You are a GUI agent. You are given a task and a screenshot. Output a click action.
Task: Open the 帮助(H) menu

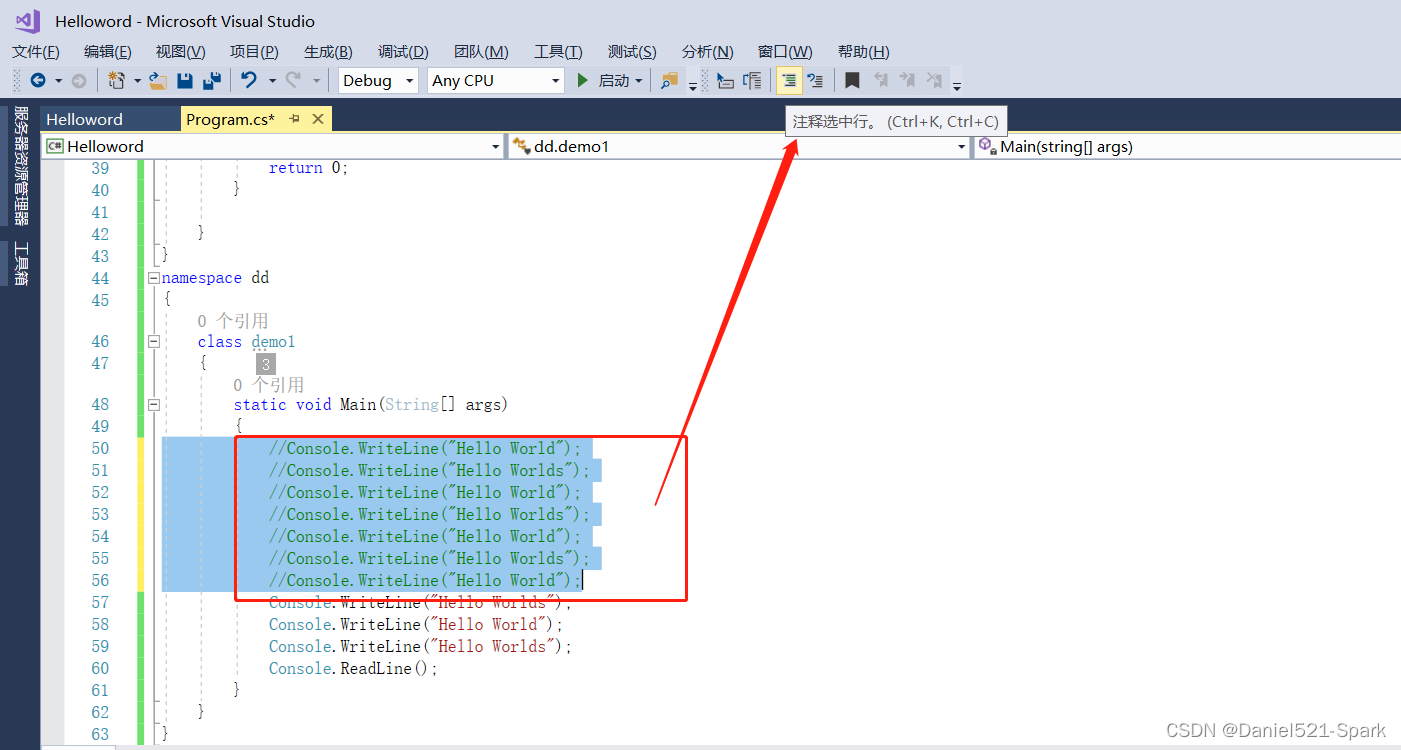tap(864, 52)
